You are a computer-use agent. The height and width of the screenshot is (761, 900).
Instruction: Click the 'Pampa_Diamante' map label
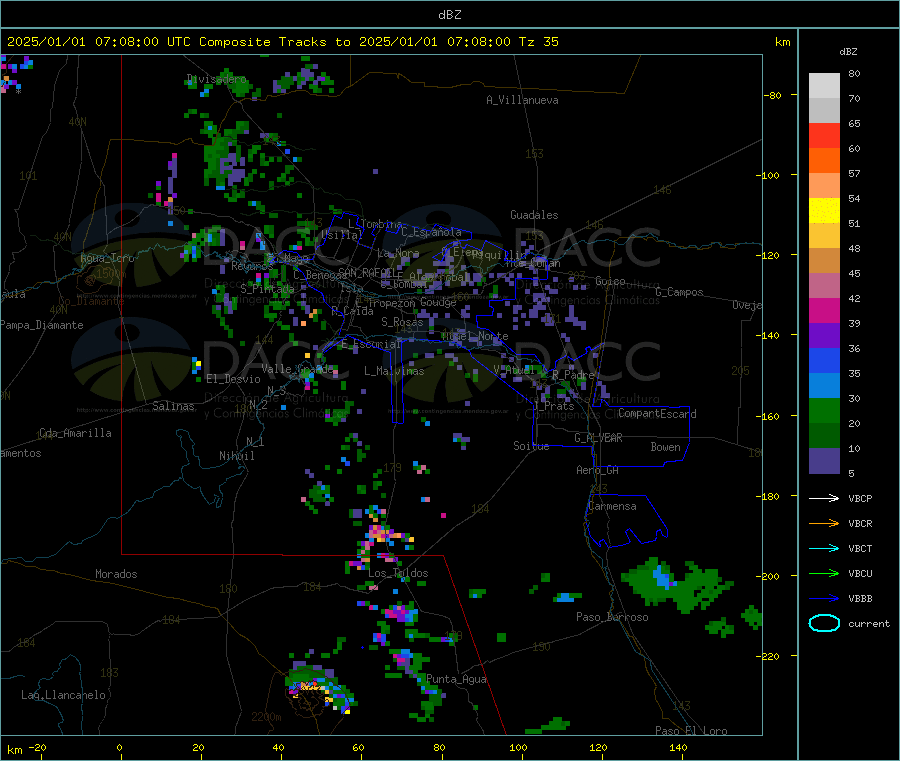click(42, 325)
